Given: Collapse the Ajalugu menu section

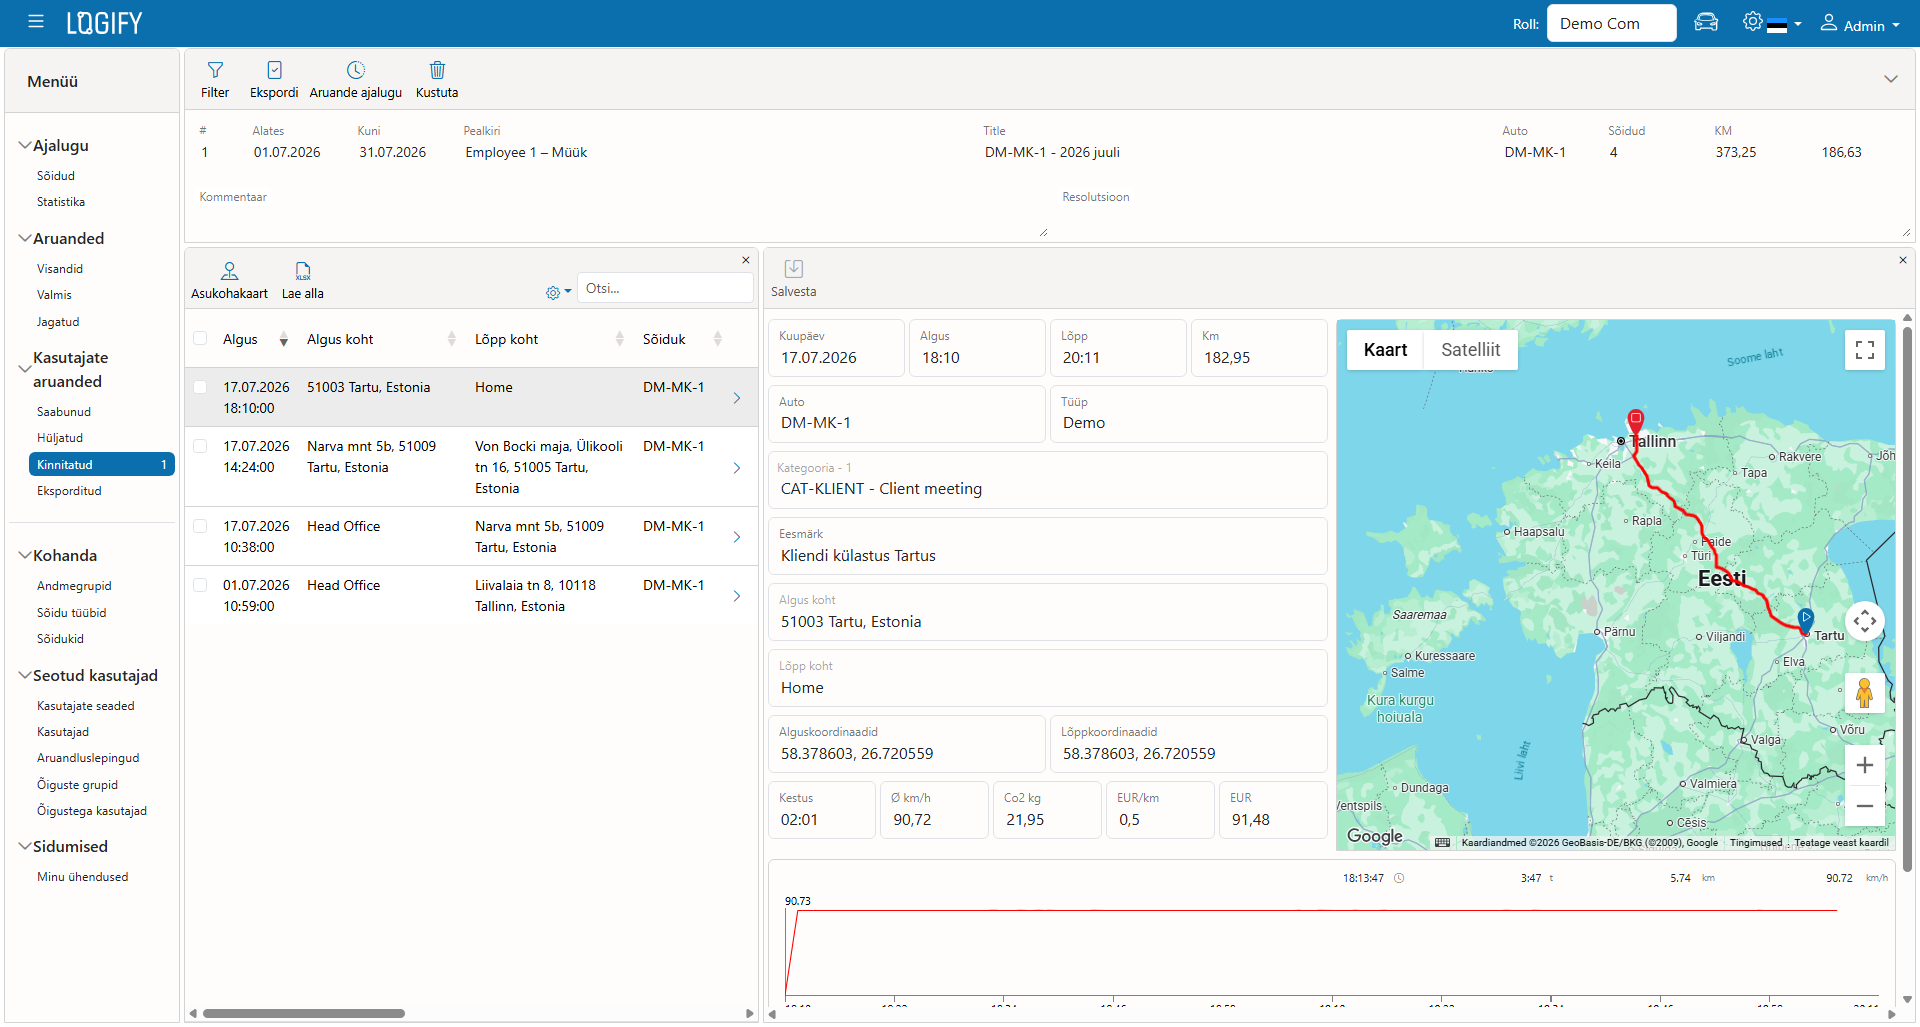Looking at the screenshot, I should click(25, 146).
